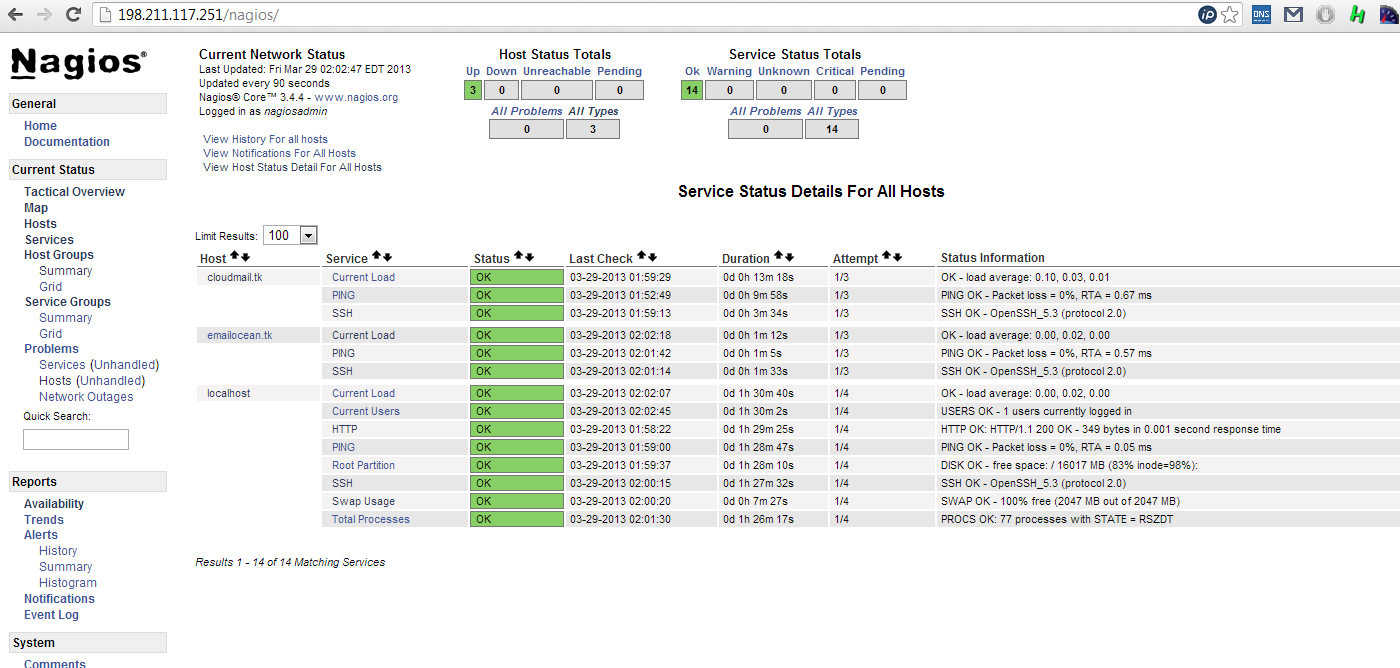
Task: Open the localhost host link
Action: (x=229, y=393)
